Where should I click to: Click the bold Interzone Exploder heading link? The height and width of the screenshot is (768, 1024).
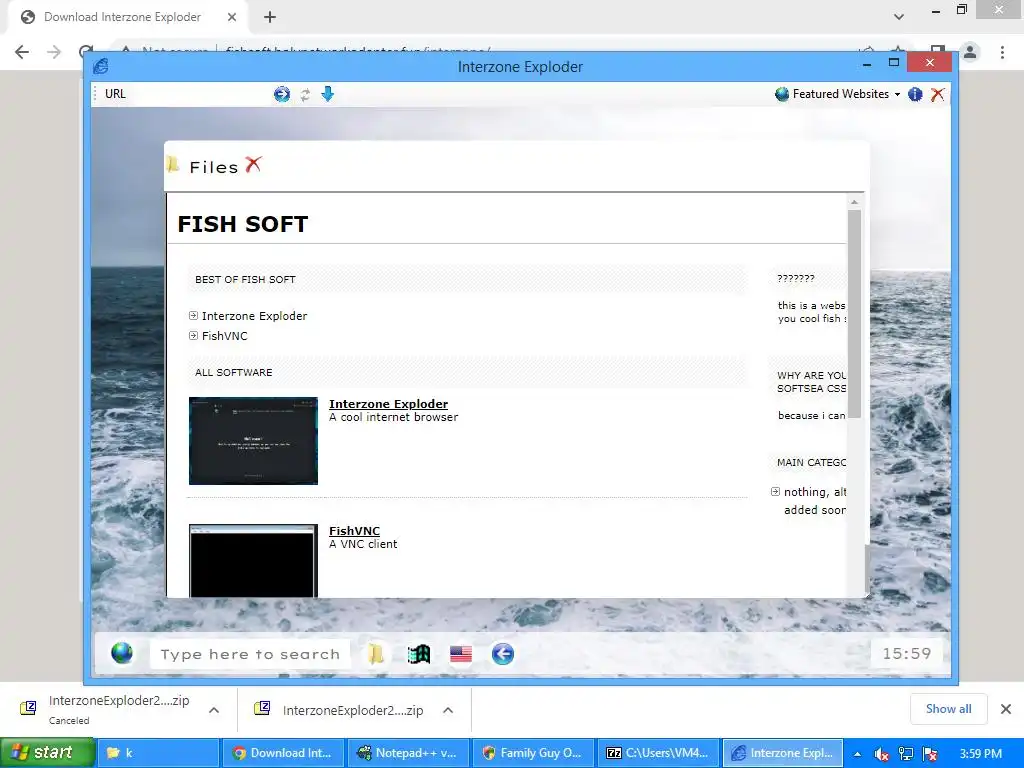[x=389, y=404]
